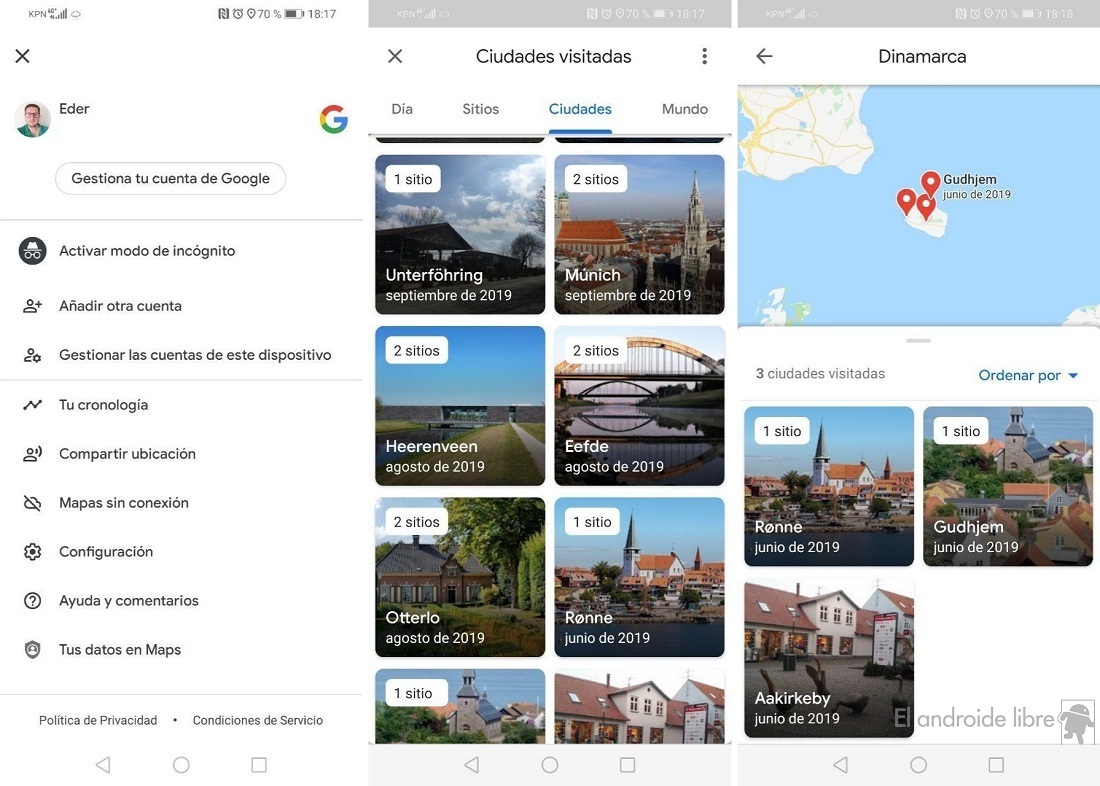Open the Heerenveen city card
1100x786 pixels.
pos(460,406)
